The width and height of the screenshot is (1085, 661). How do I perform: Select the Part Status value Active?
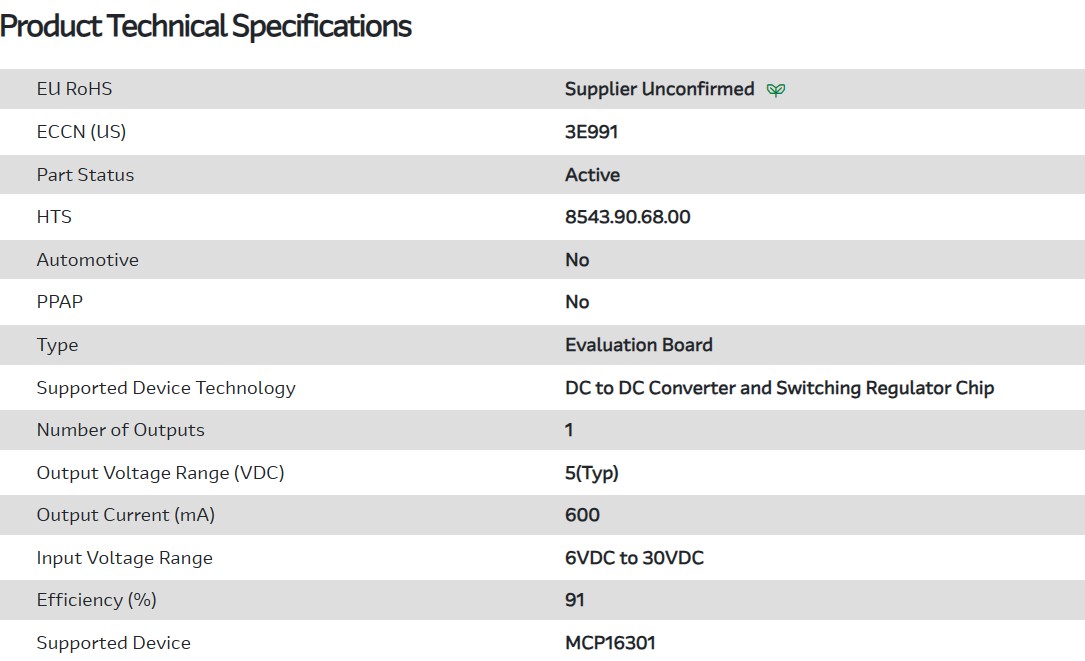point(592,175)
